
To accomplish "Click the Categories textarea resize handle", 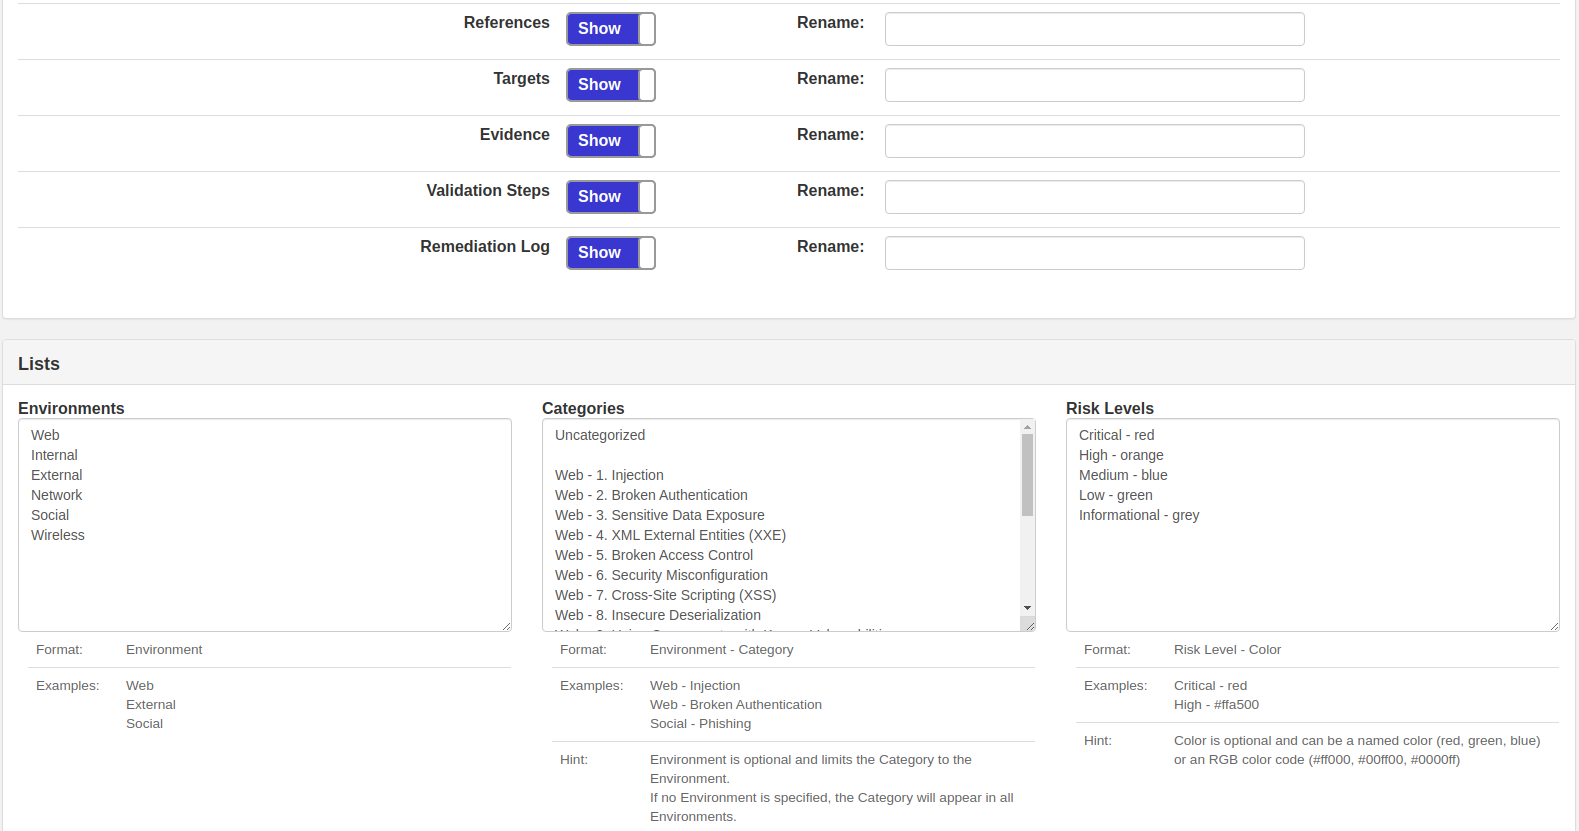I will point(1029,625).
